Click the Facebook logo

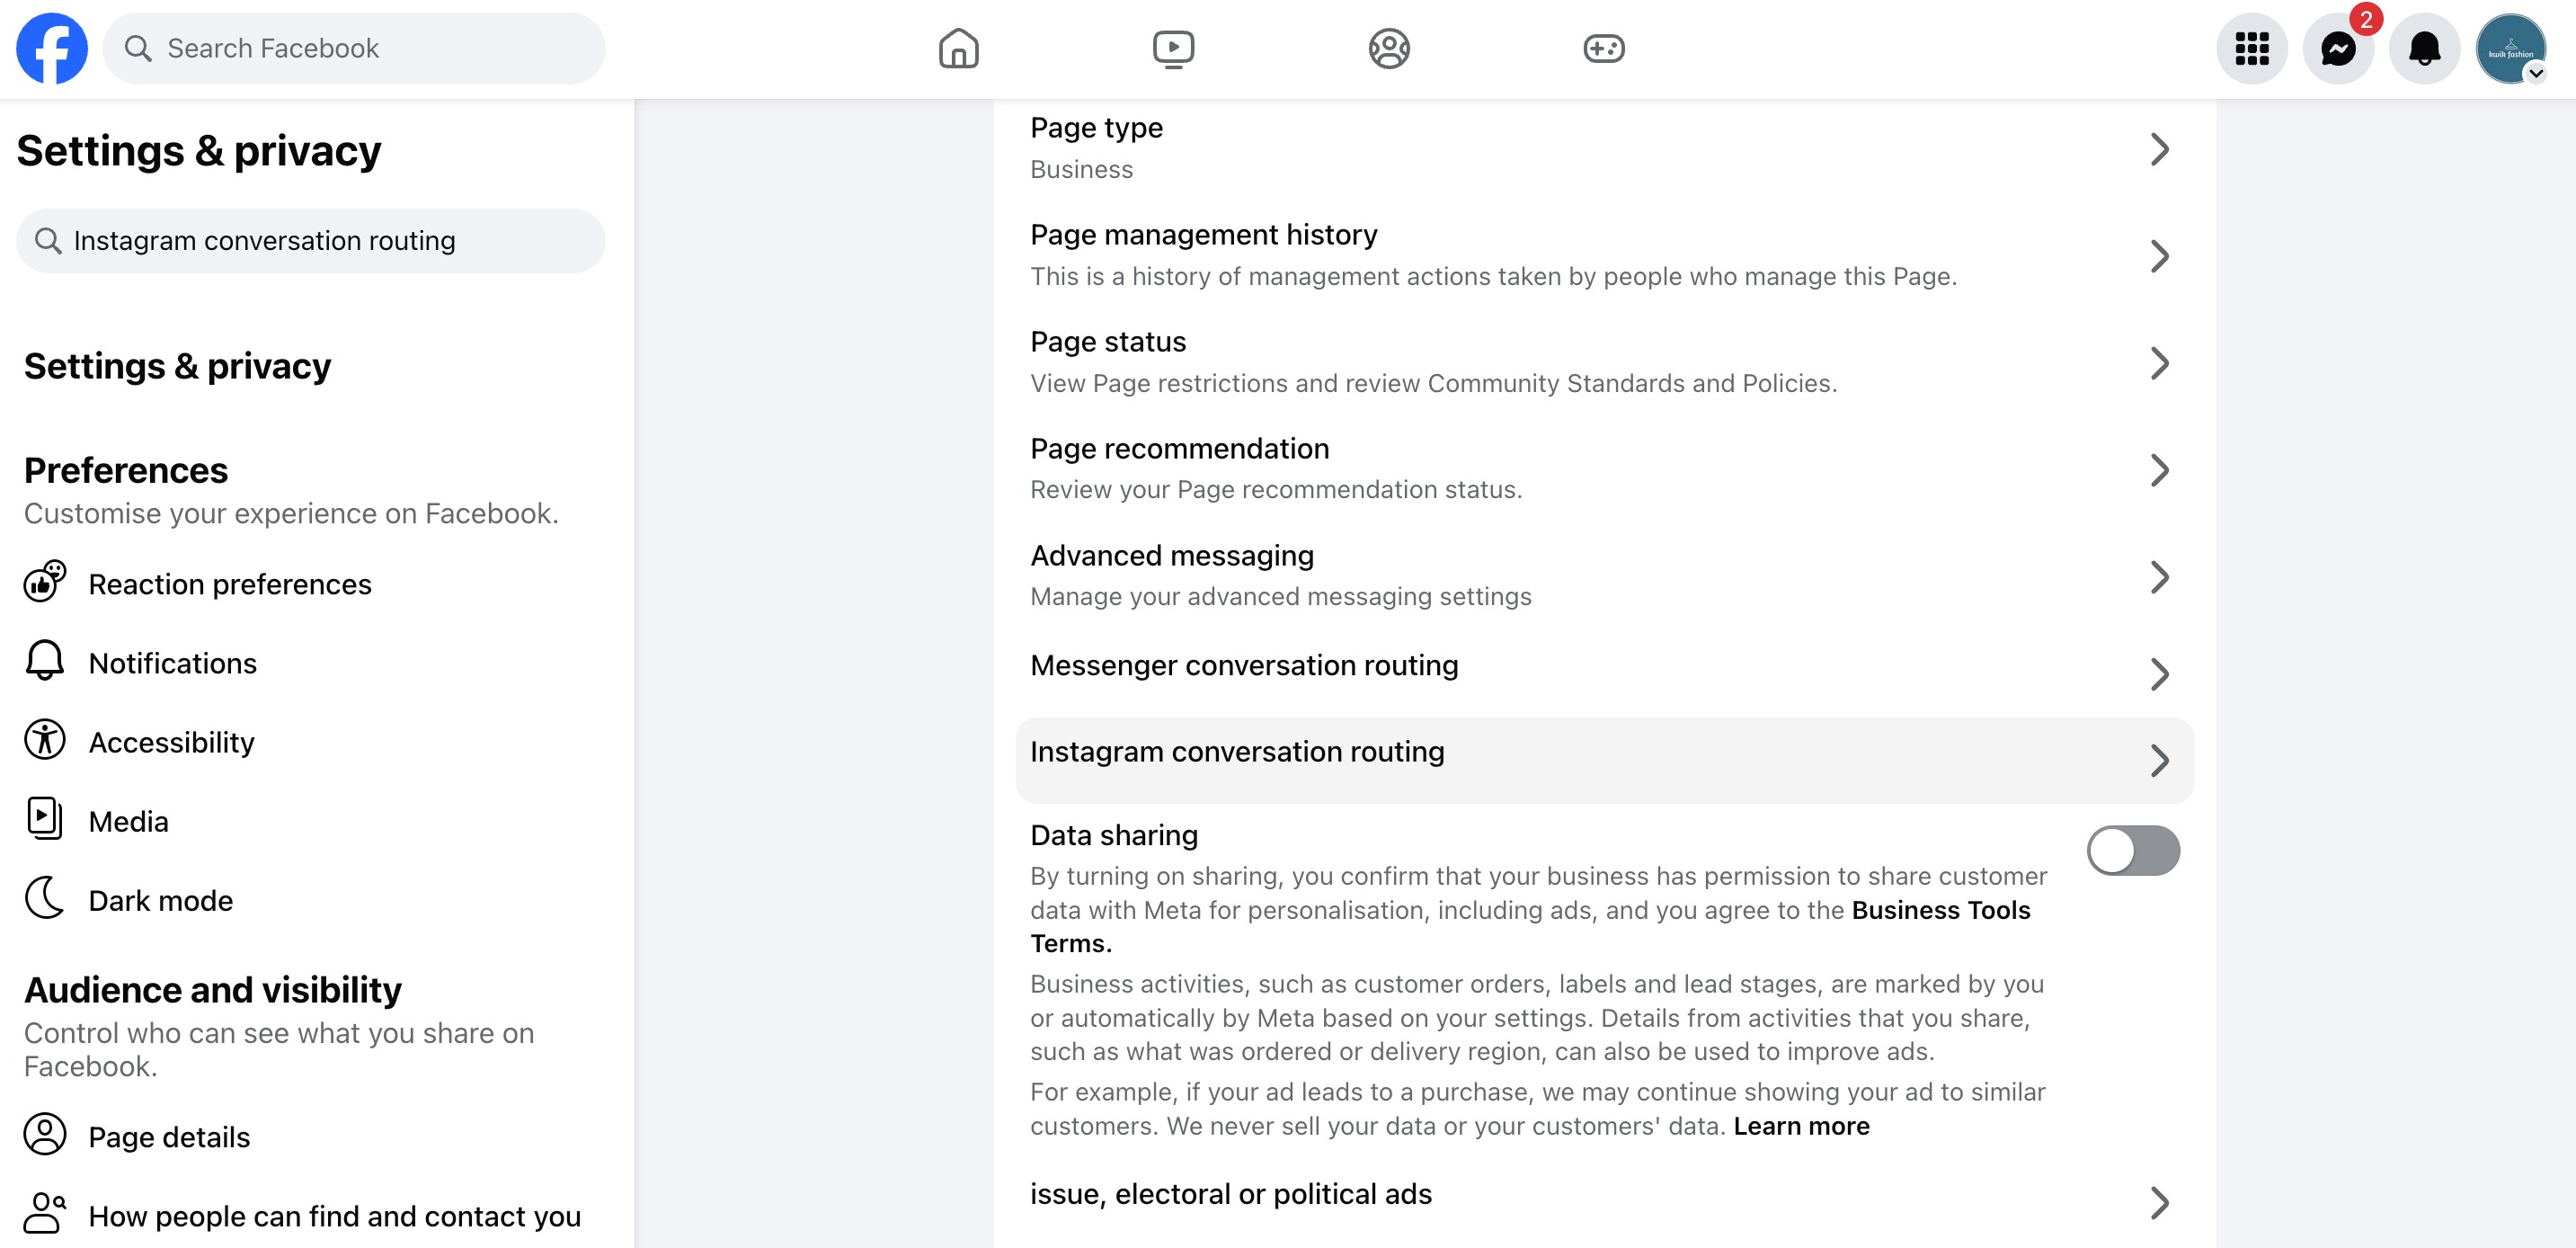[52, 48]
